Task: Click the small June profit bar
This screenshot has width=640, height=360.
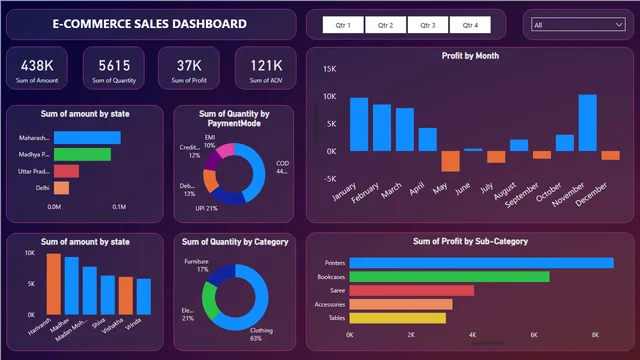Action: point(473,150)
